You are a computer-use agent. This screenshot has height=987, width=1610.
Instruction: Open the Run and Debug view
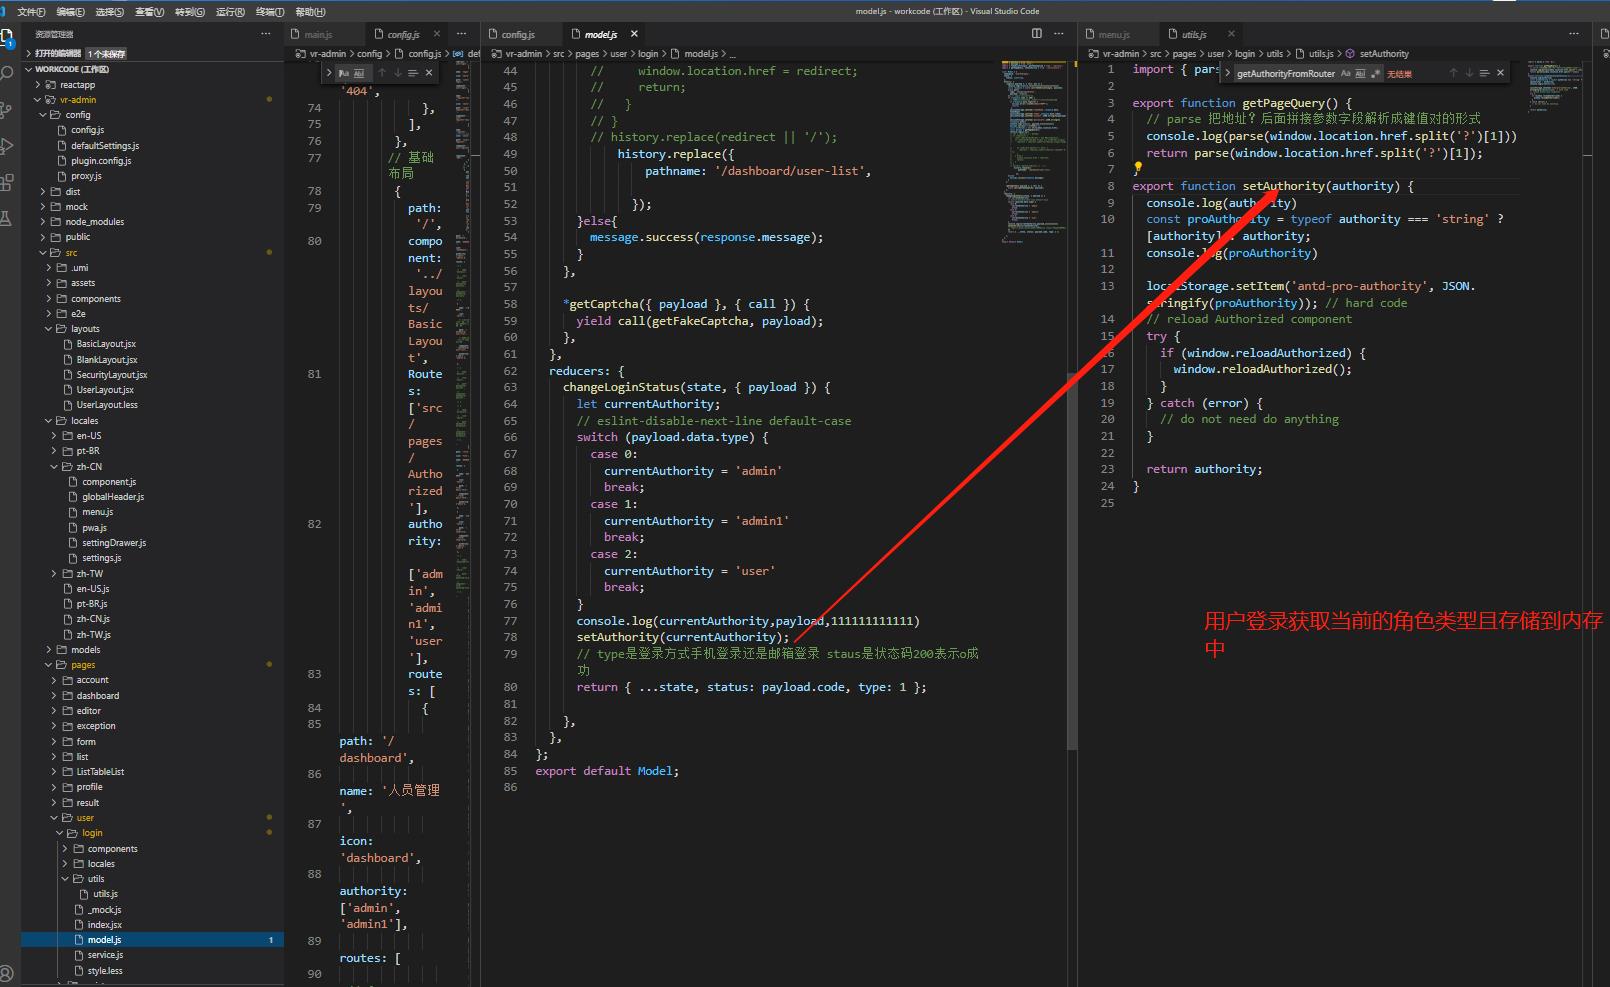(8, 146)
